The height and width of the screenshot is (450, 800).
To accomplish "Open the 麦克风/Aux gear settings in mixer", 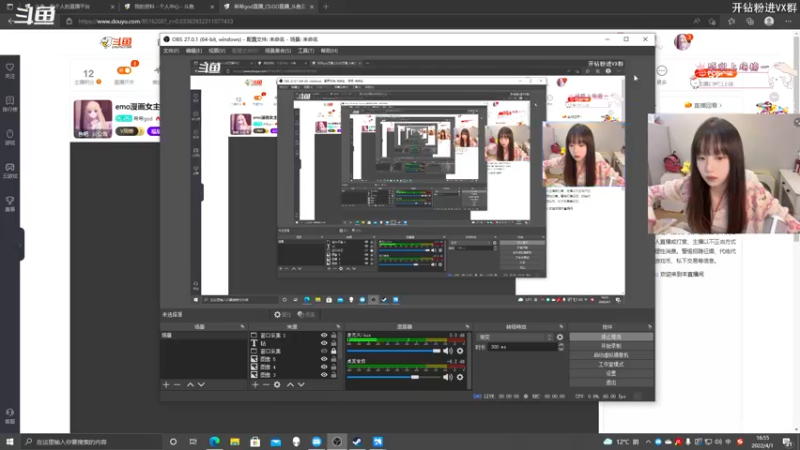I will (x=460, y=351).
